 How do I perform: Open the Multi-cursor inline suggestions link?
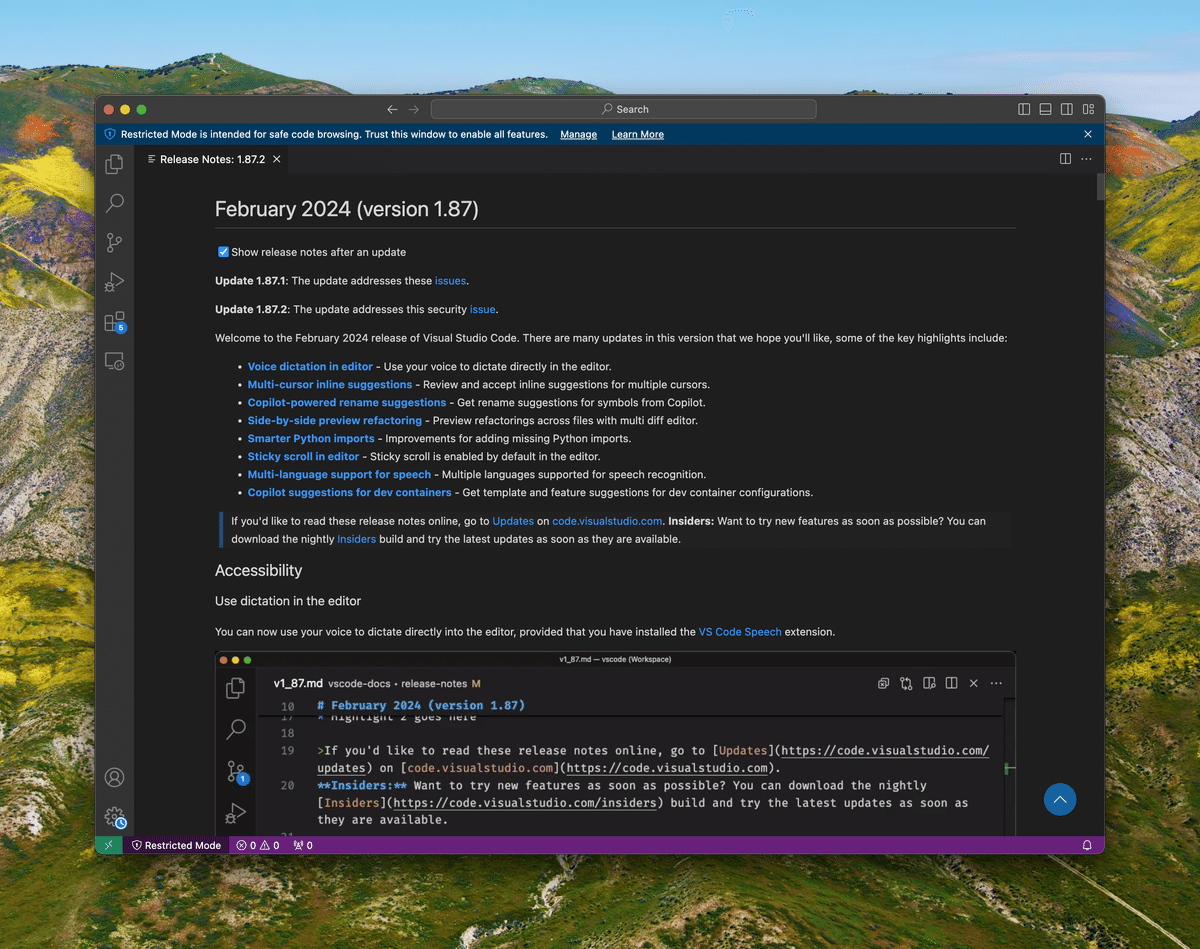pyautogui.click(x=330, y=385)
